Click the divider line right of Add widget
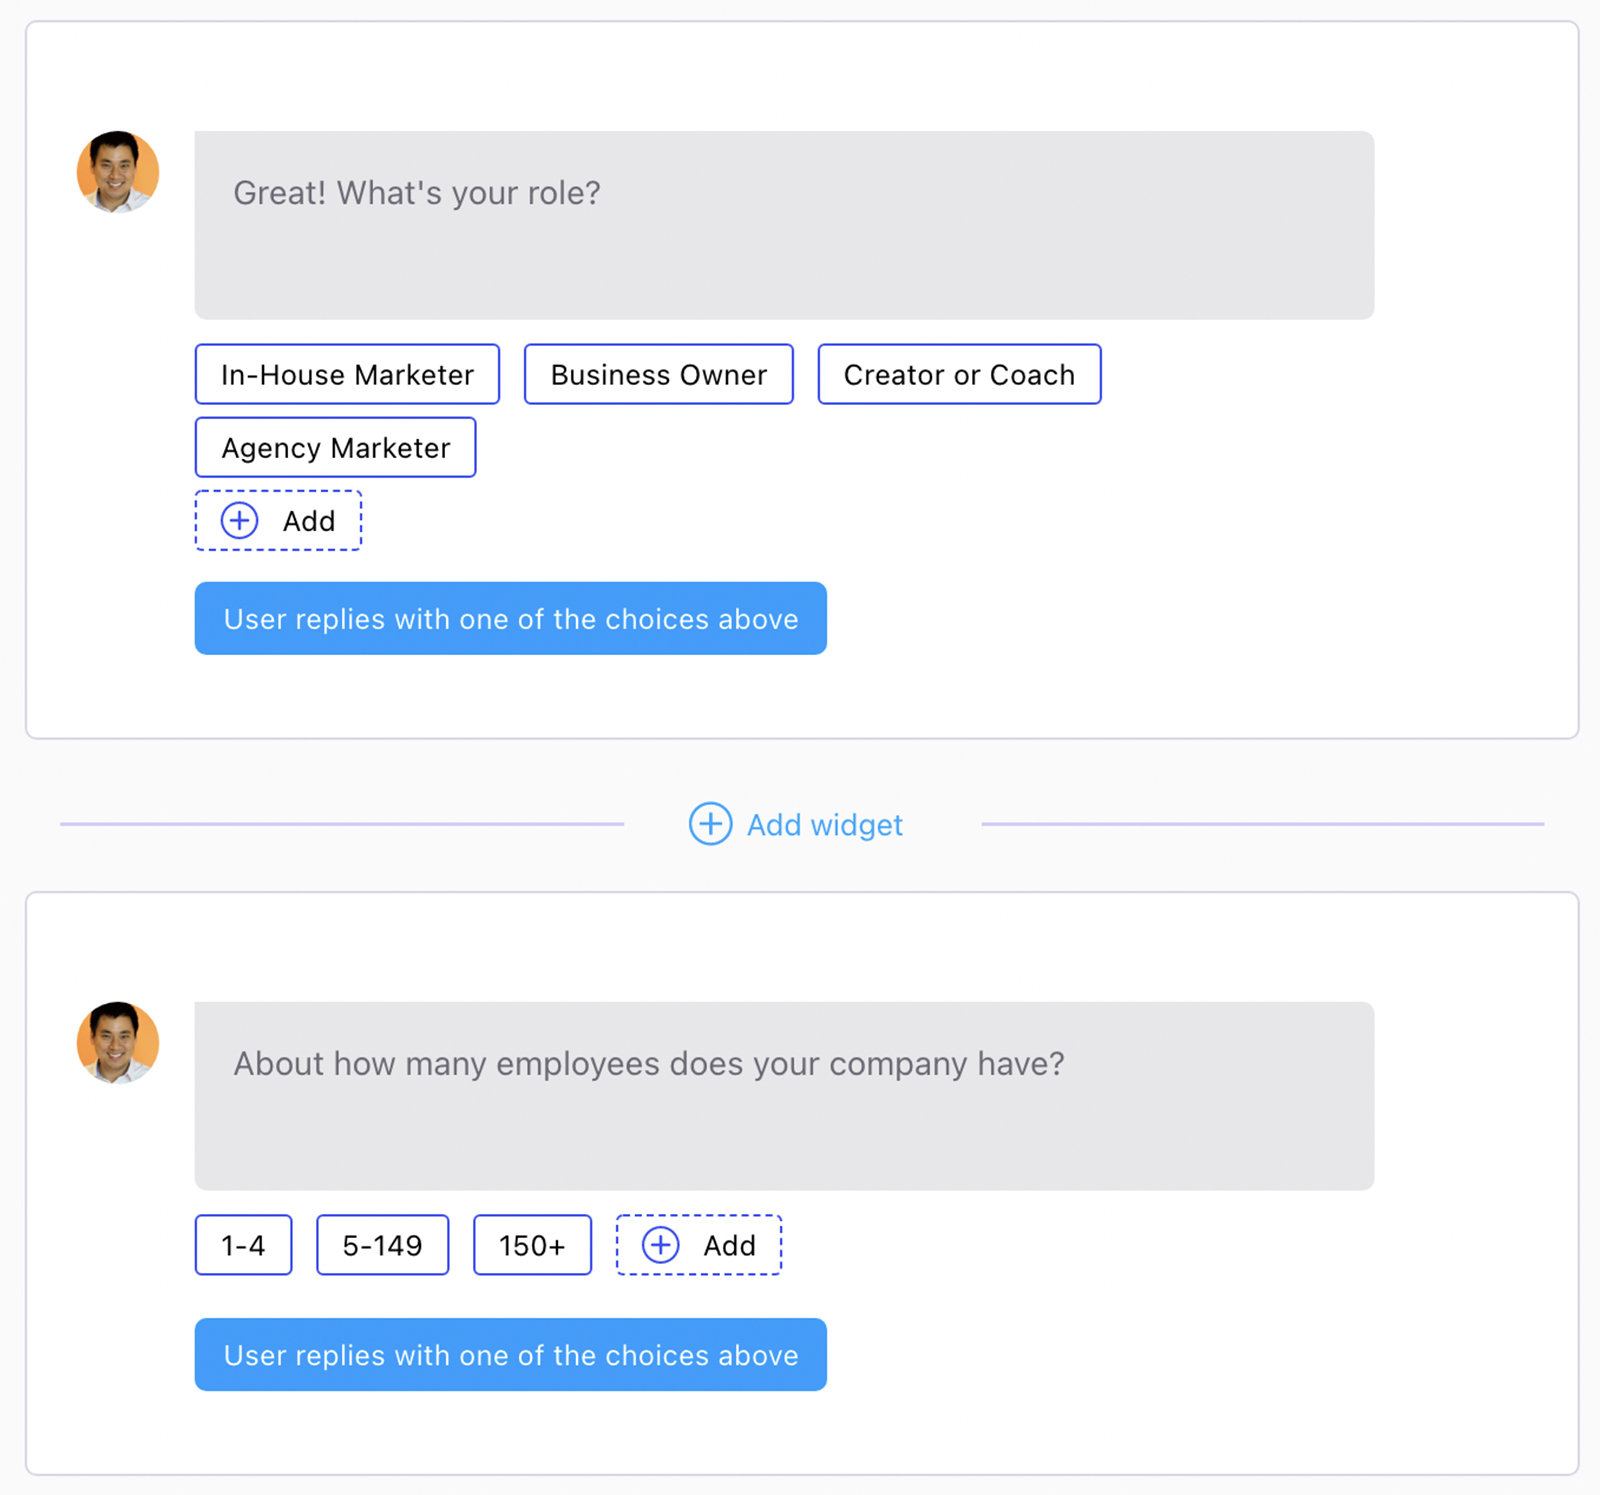1600x1495 pixels. [x=1262, y=824]
